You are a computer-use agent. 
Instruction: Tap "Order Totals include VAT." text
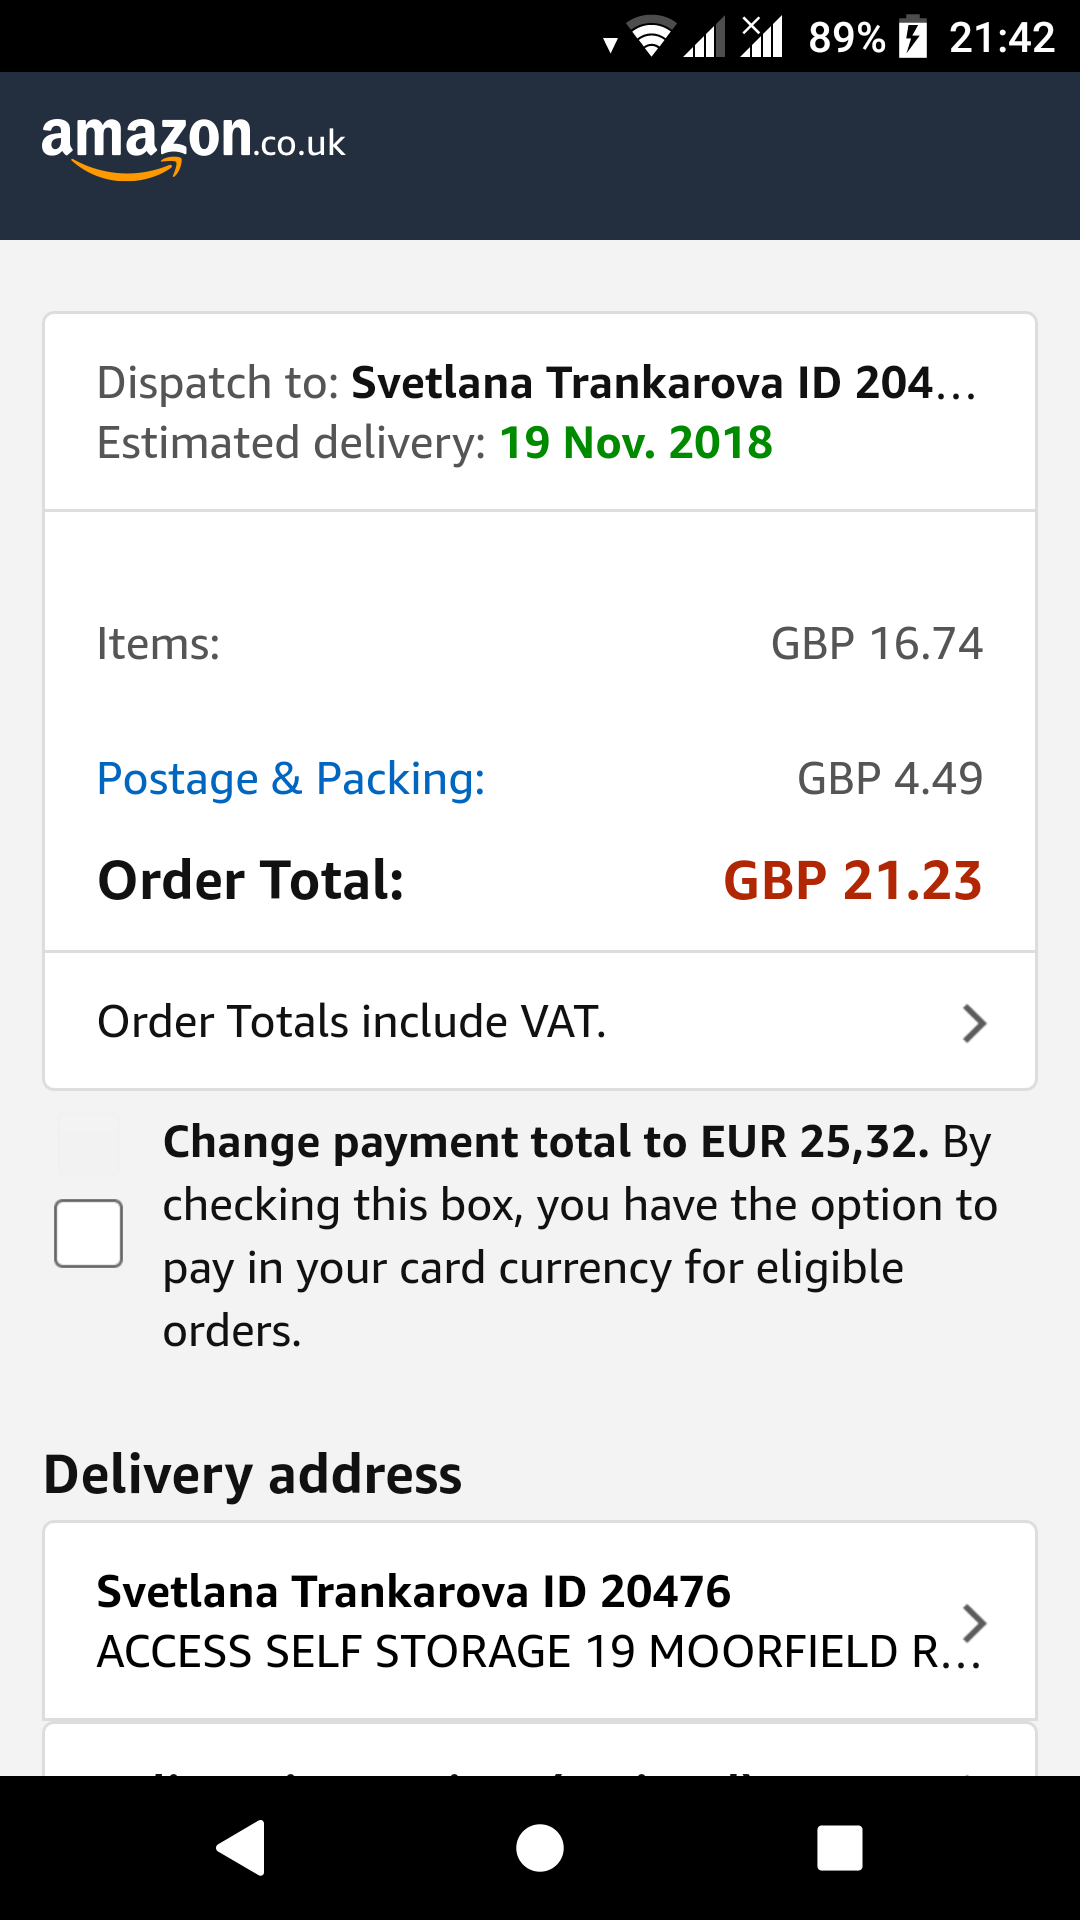click(x=352, y=1022)
